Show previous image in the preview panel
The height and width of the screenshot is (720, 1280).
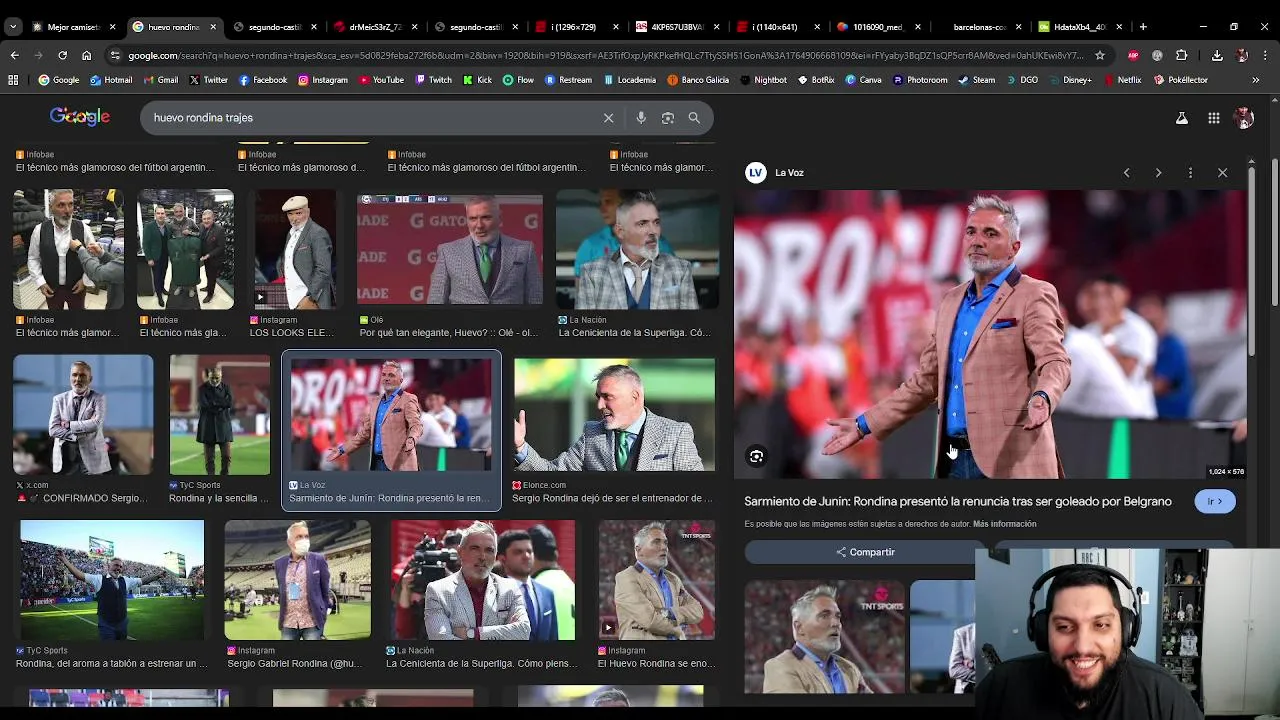click(1126, 173)
